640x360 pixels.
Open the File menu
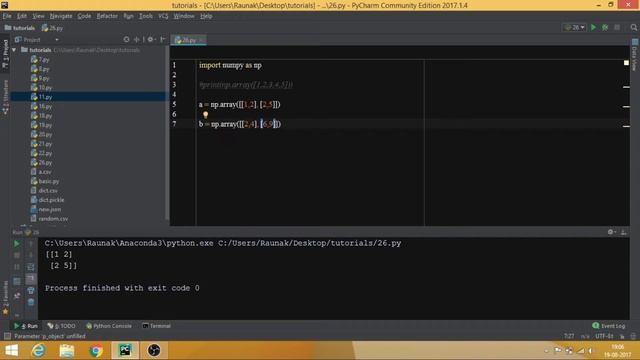7,16
